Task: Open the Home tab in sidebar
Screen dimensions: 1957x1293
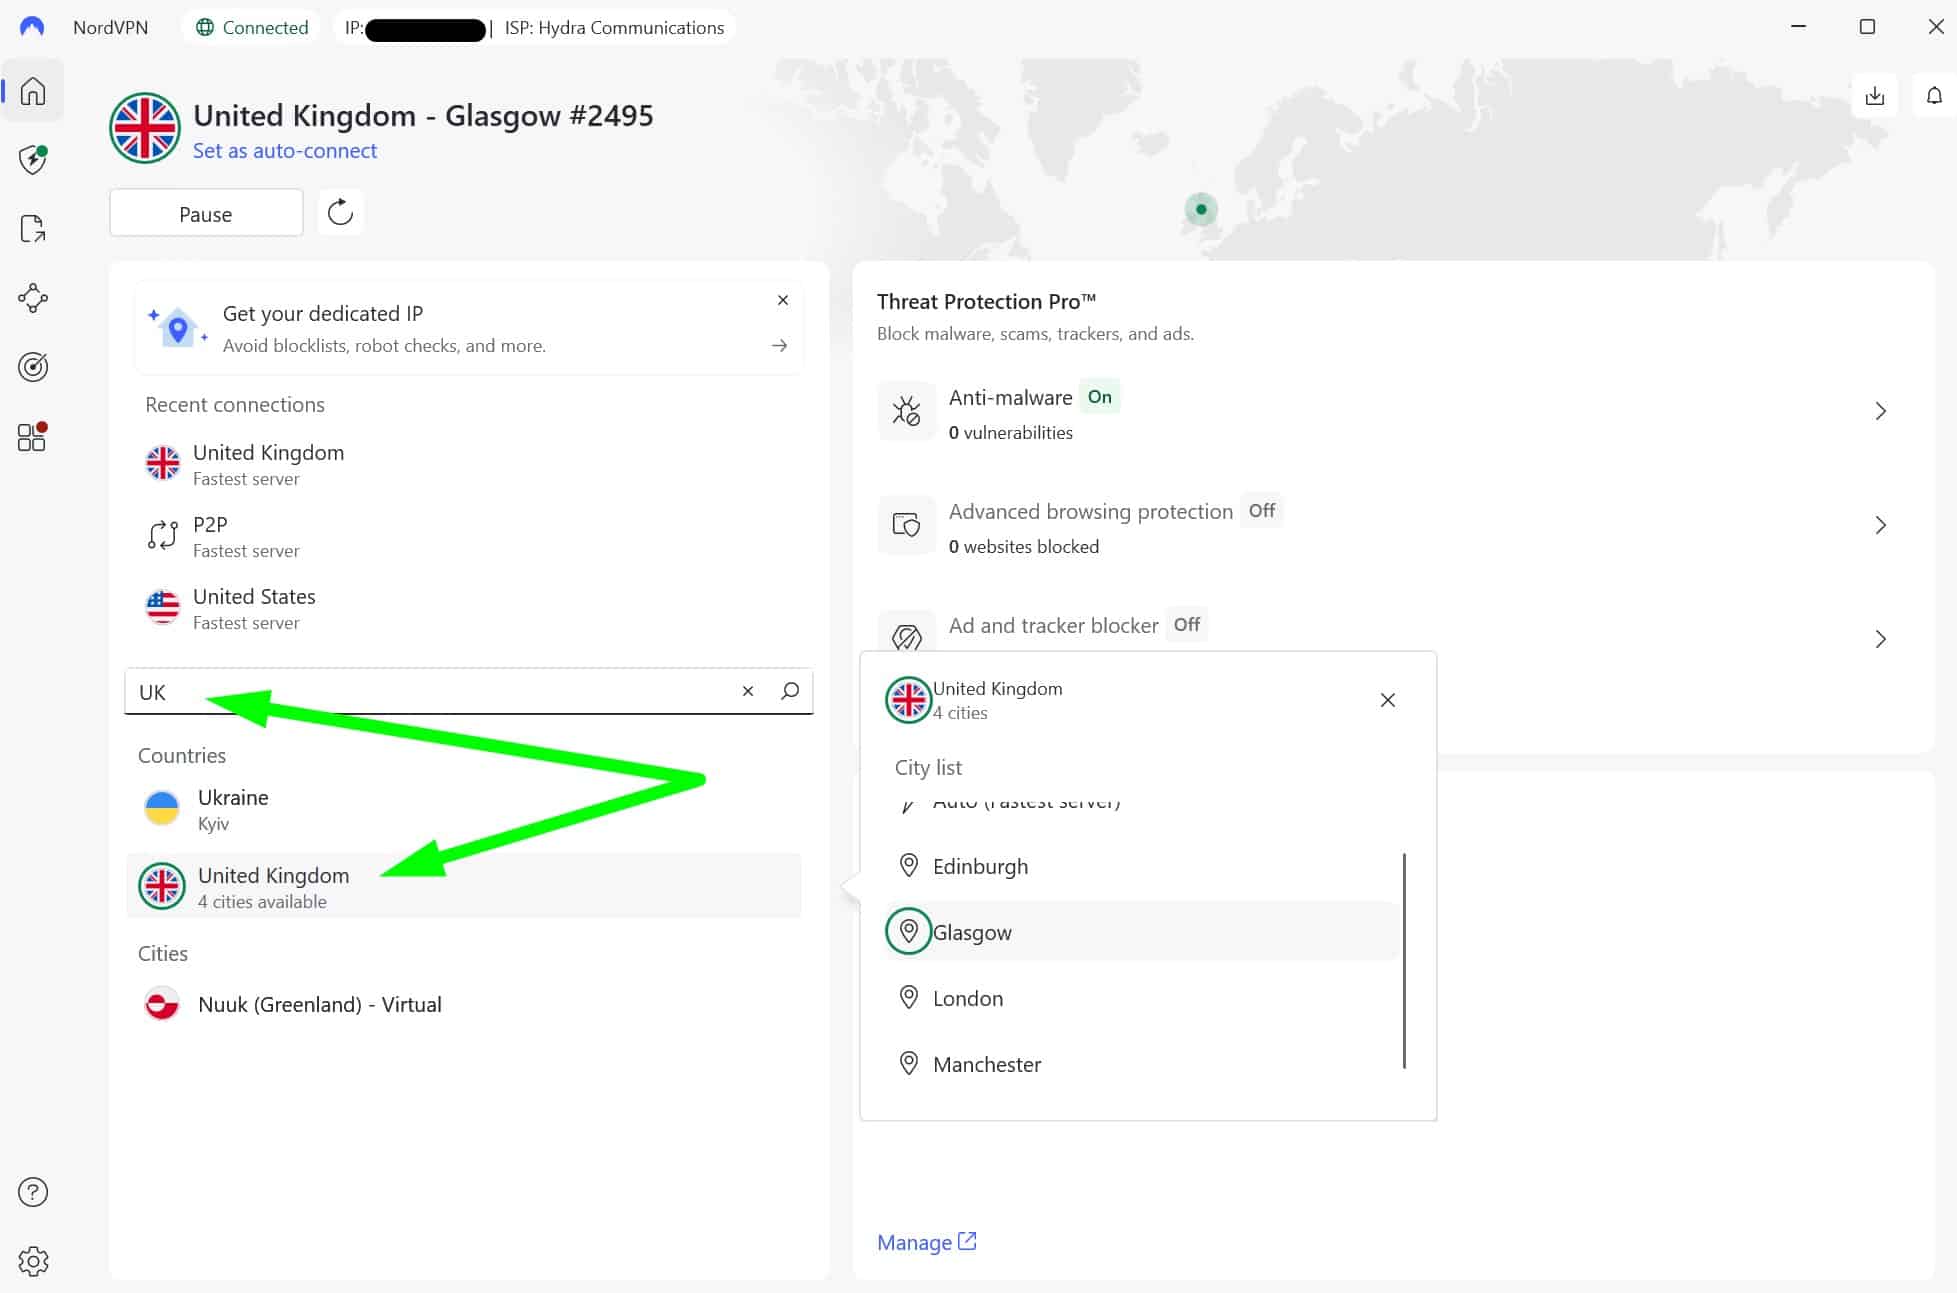Action: [33, 91]
